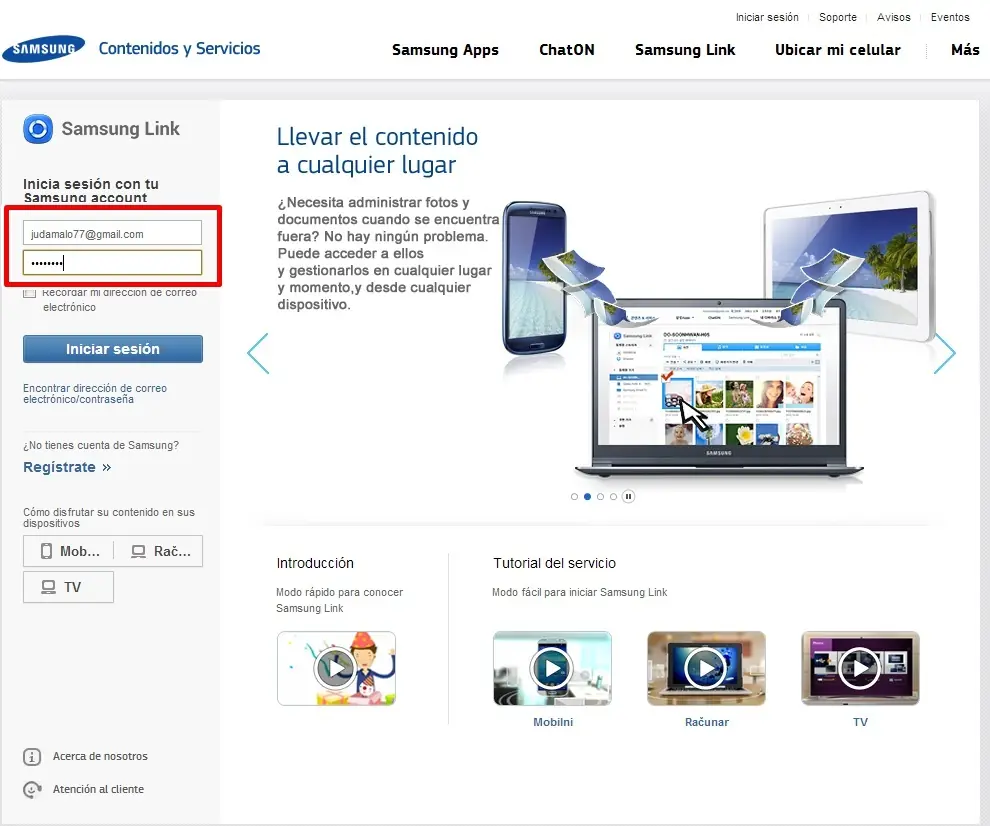
Task: Select the second carousel dot
Action: (587, 496)
